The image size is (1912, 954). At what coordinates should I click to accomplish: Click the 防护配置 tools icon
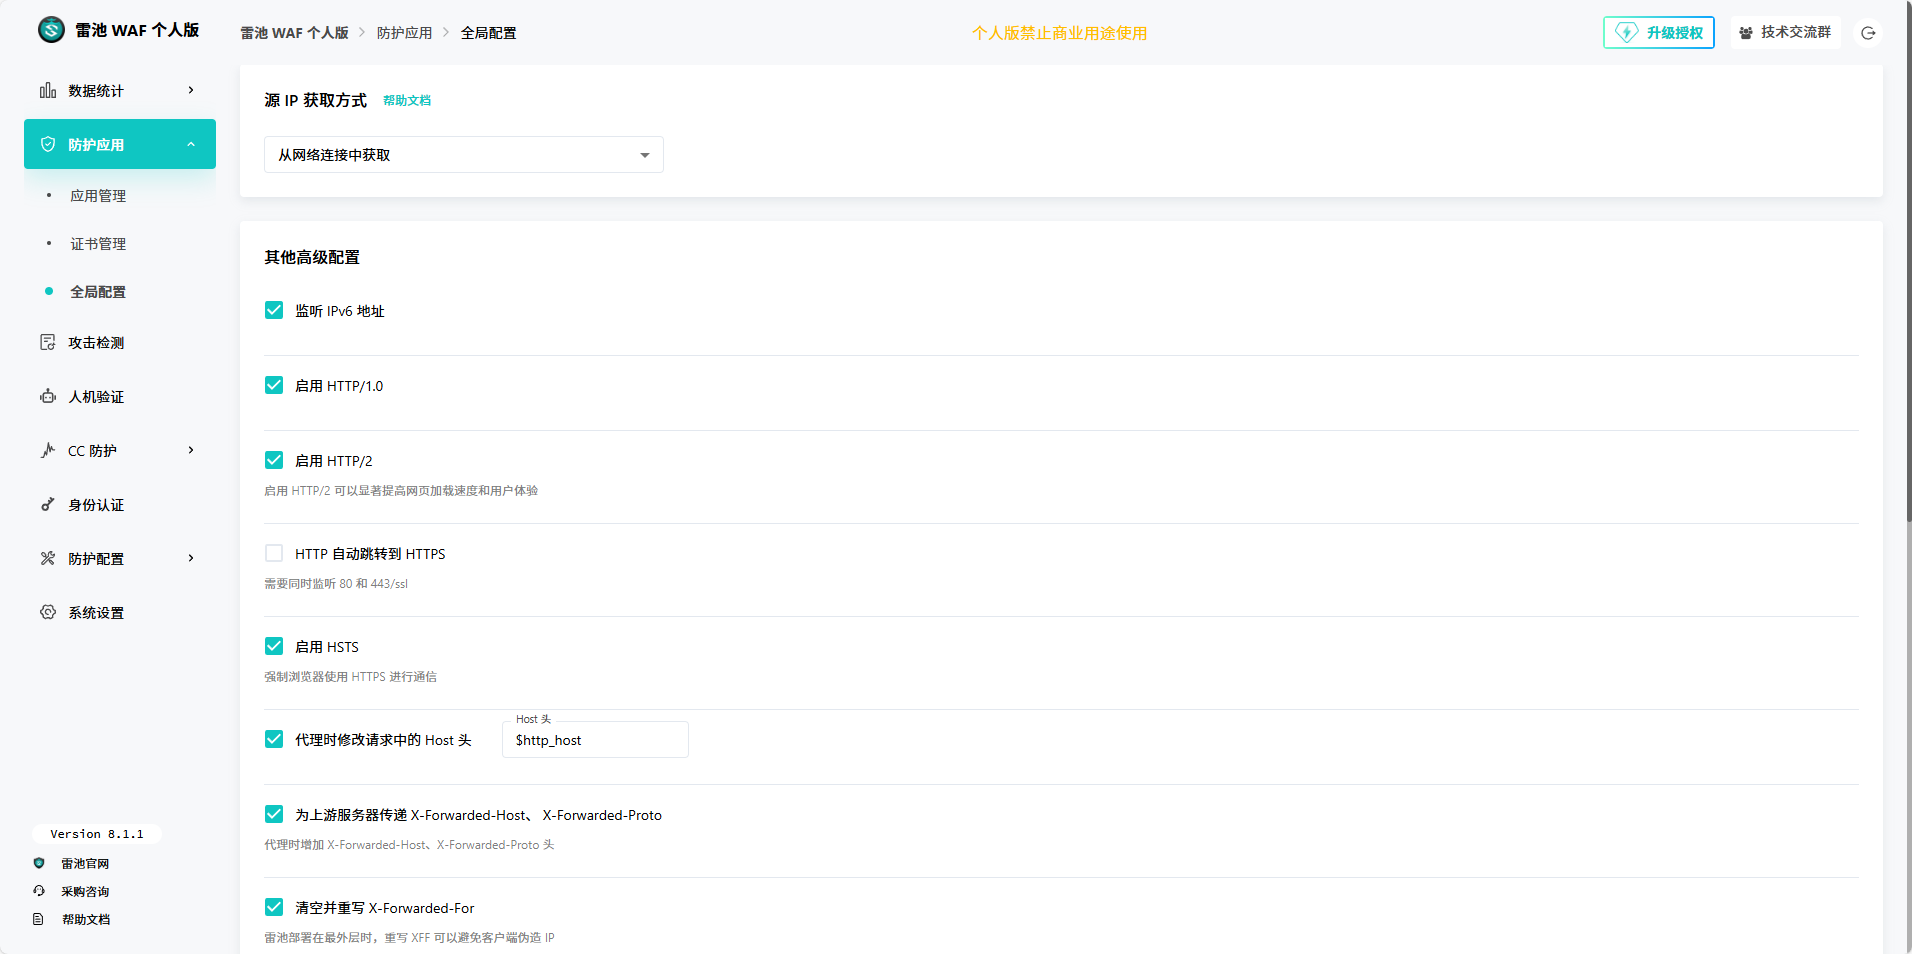pos(48,558)
